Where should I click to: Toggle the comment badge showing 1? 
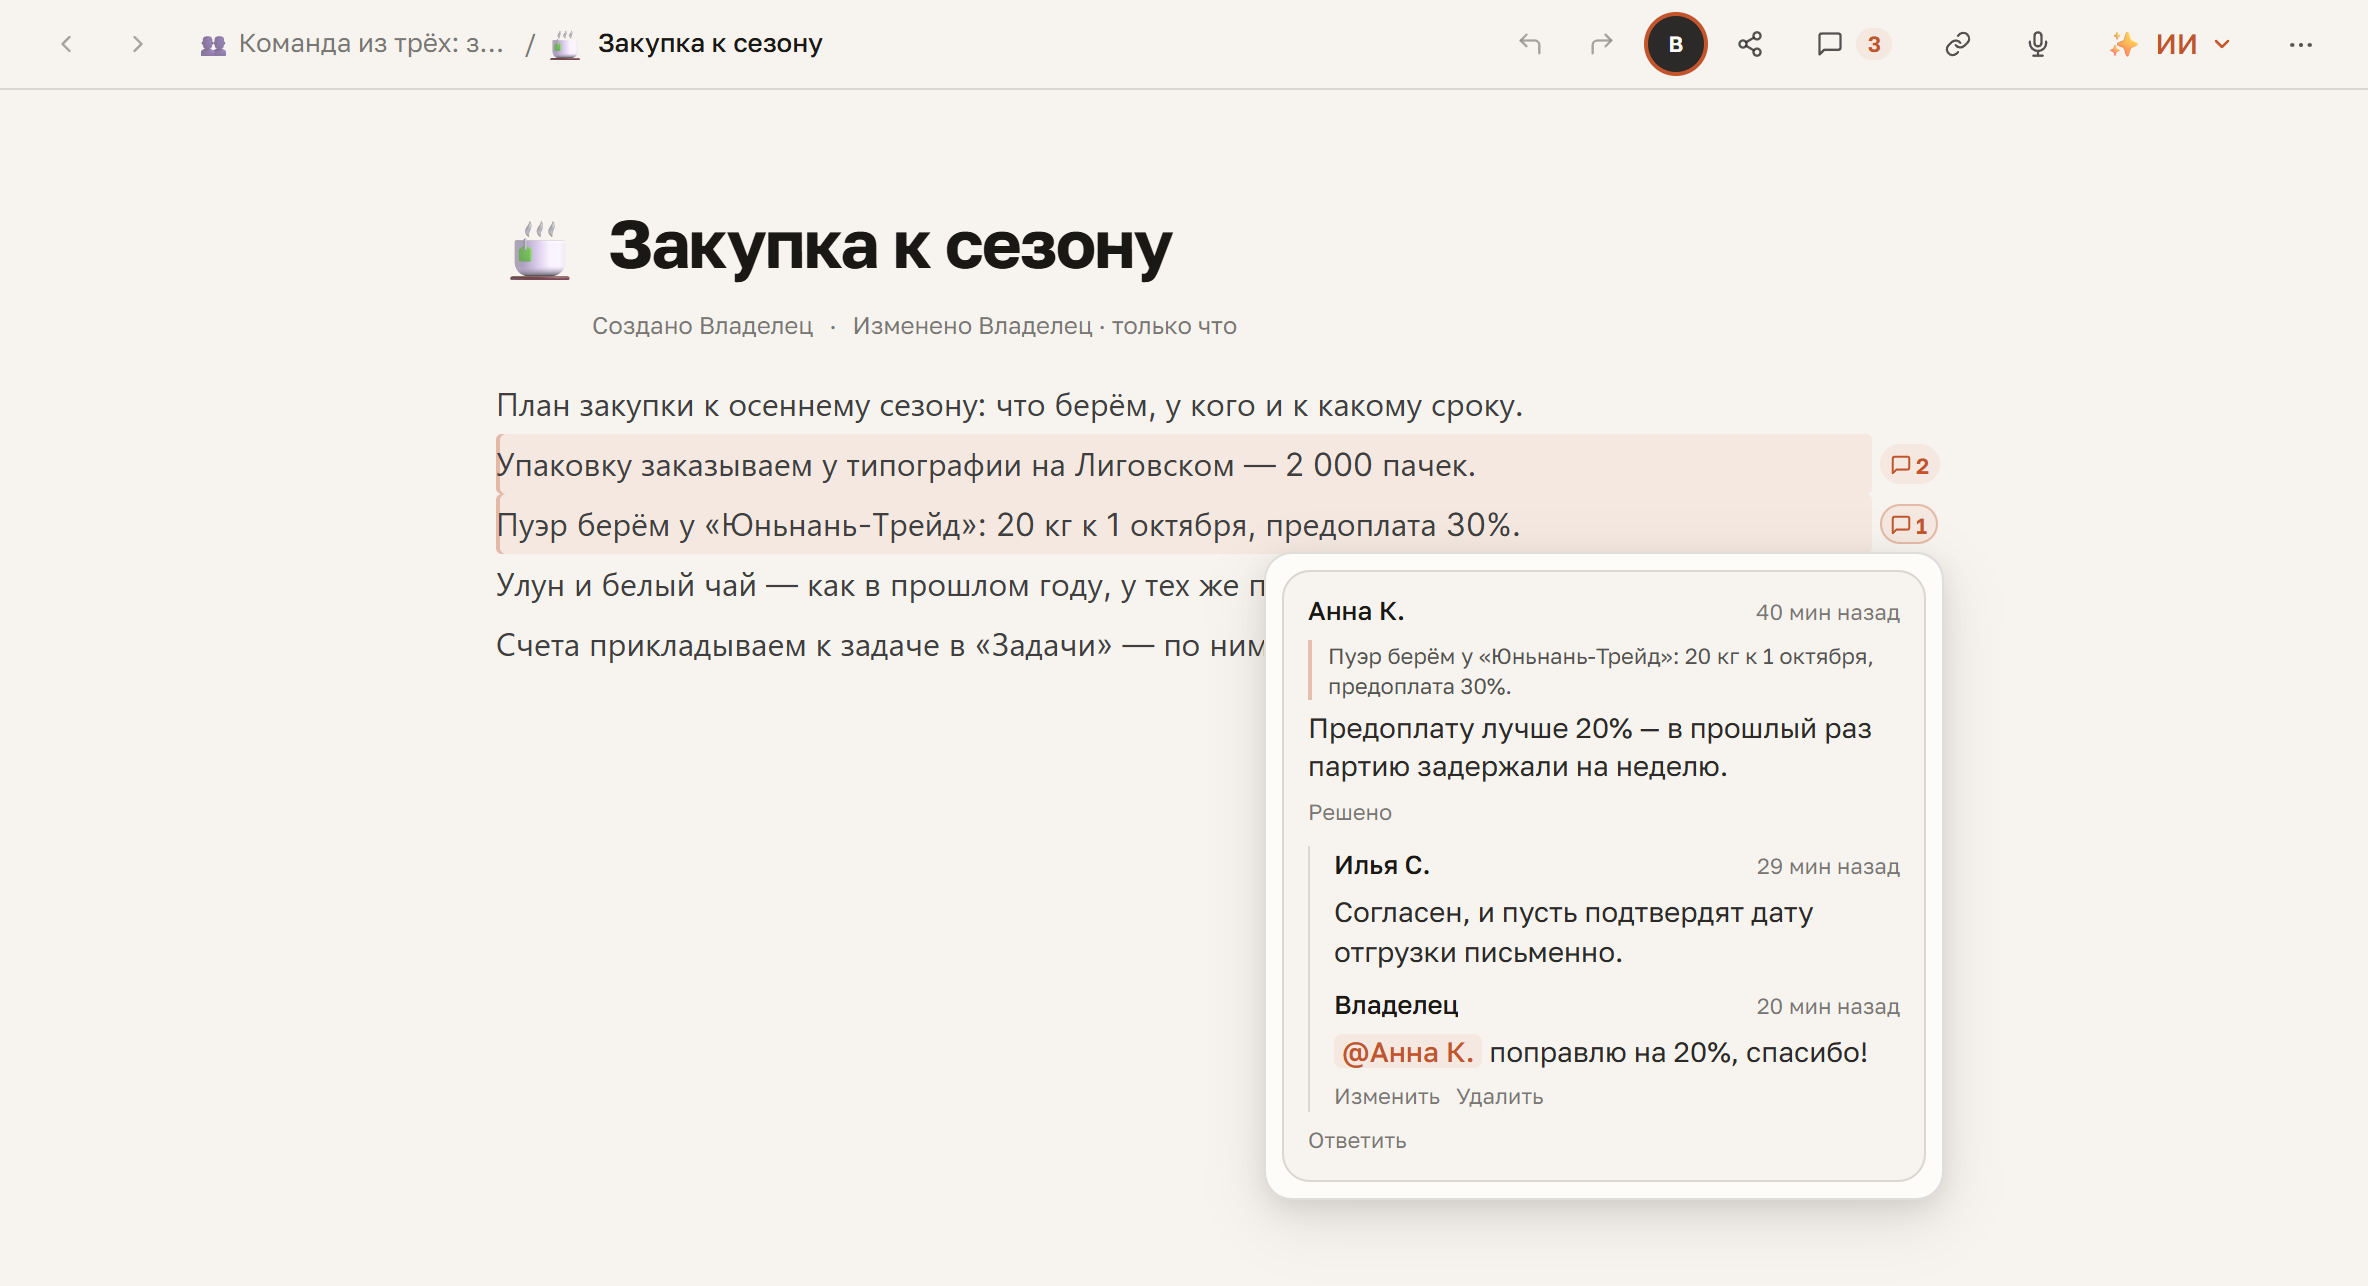pyautogui.click(x=1909, y=525)
